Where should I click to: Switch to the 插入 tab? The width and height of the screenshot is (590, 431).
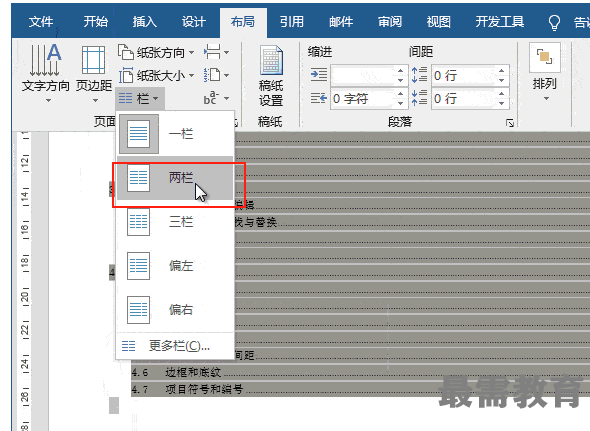click(x=144, y=22)
